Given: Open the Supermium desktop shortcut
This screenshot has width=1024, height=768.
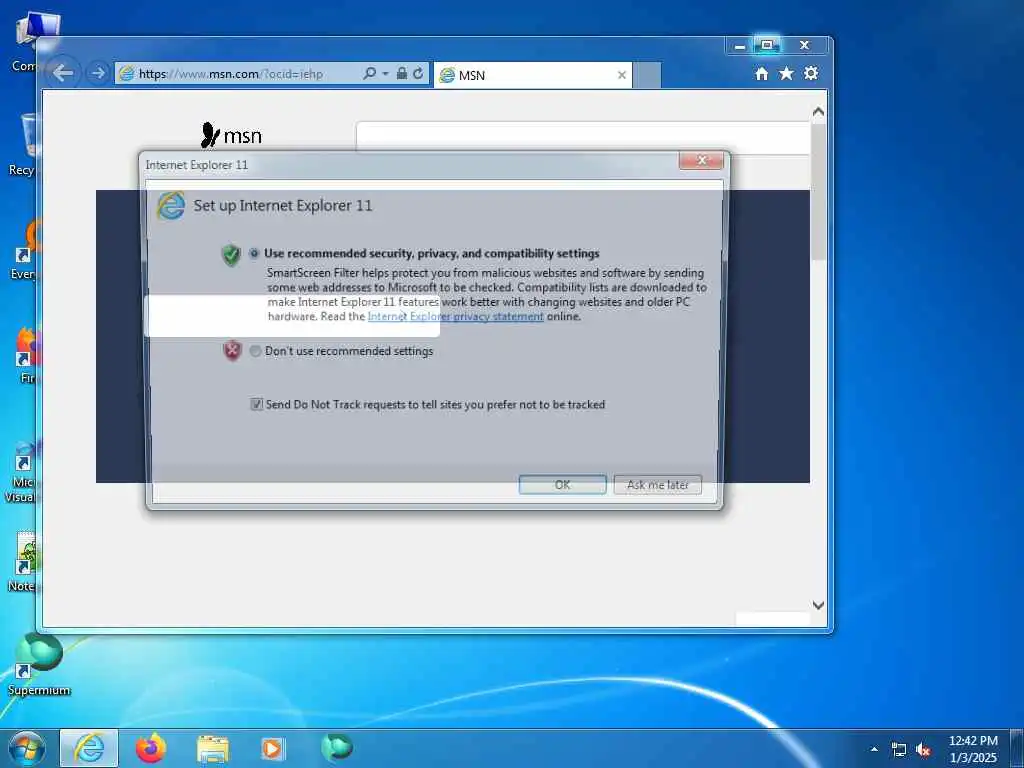Looking at the screenshot, I should [x=39, y=664].
